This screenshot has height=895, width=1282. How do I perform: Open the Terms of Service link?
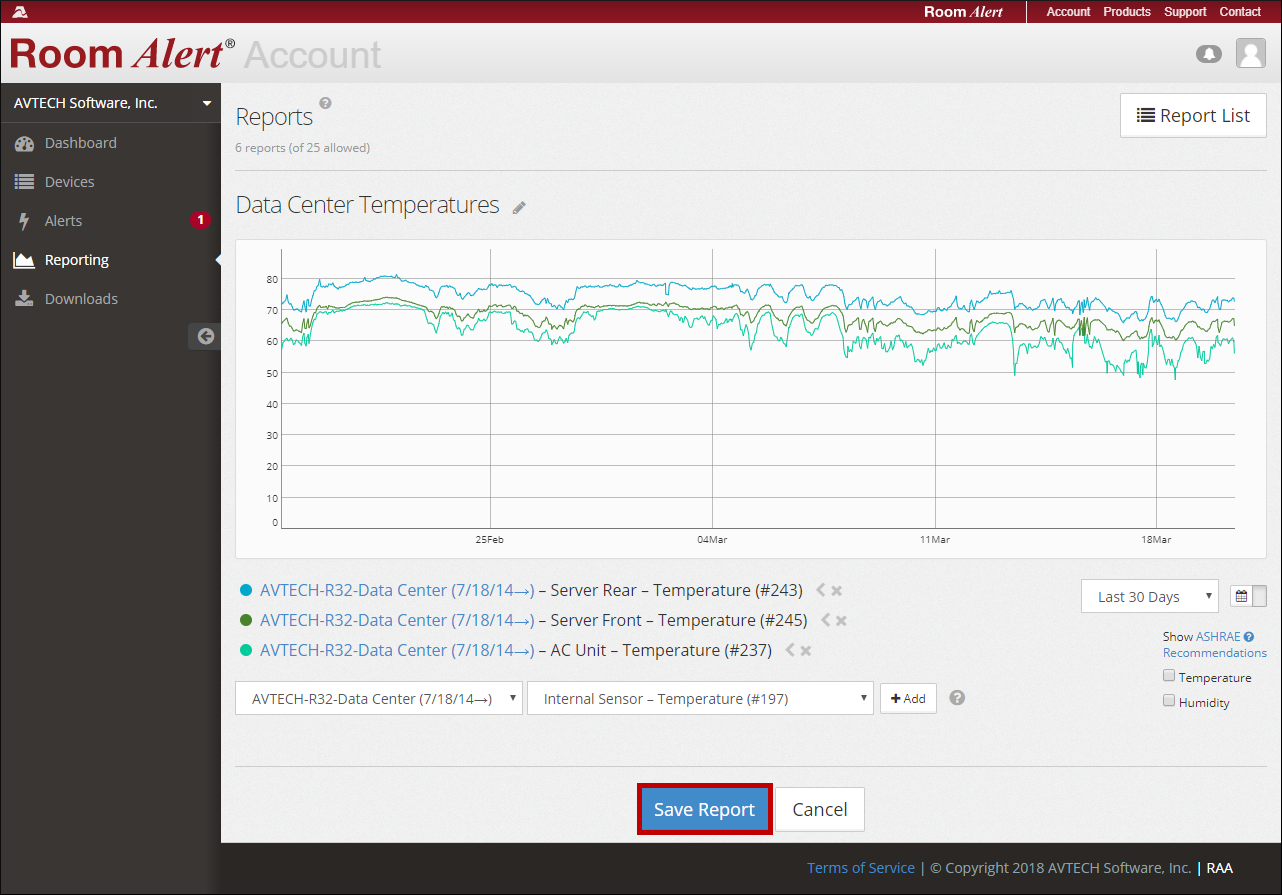[860, 868]
